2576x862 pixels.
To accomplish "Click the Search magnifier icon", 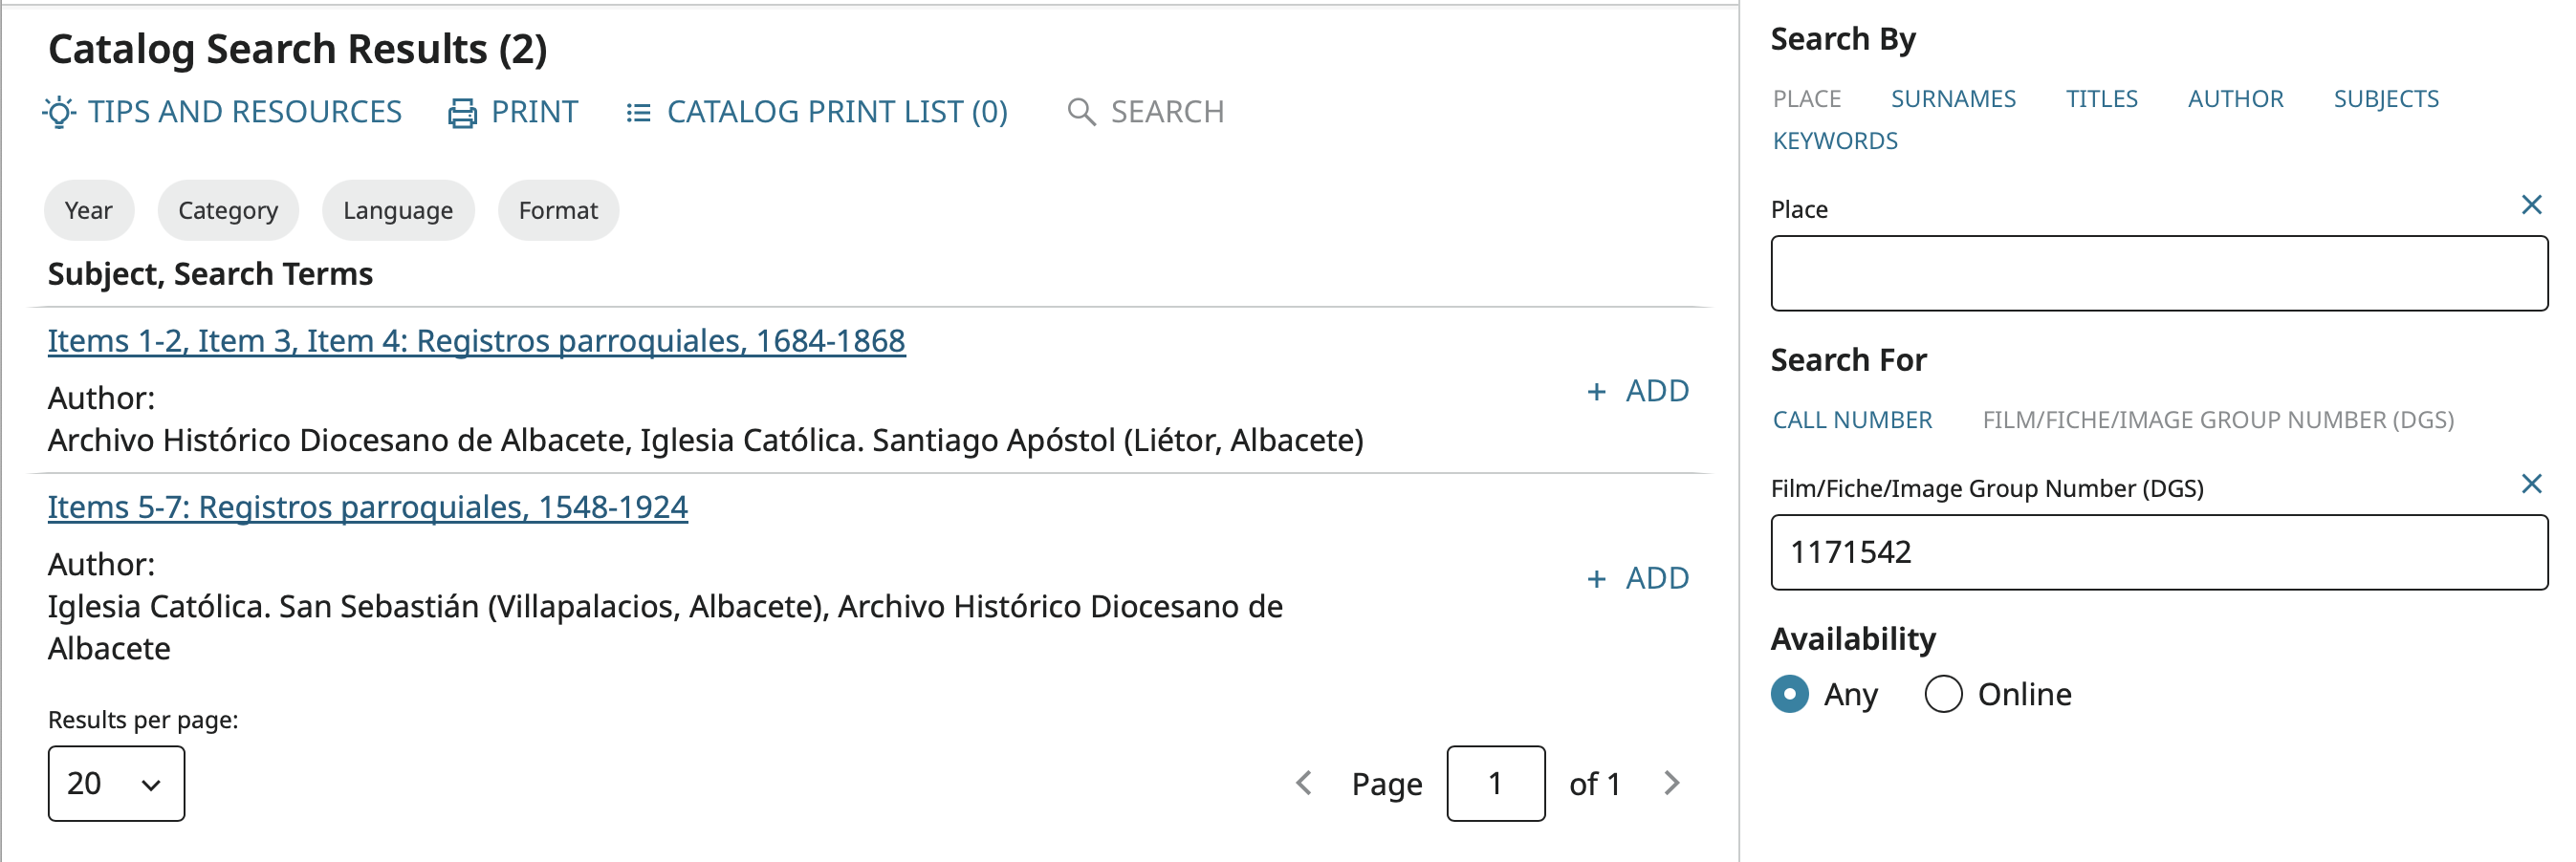I will 1080,112.
